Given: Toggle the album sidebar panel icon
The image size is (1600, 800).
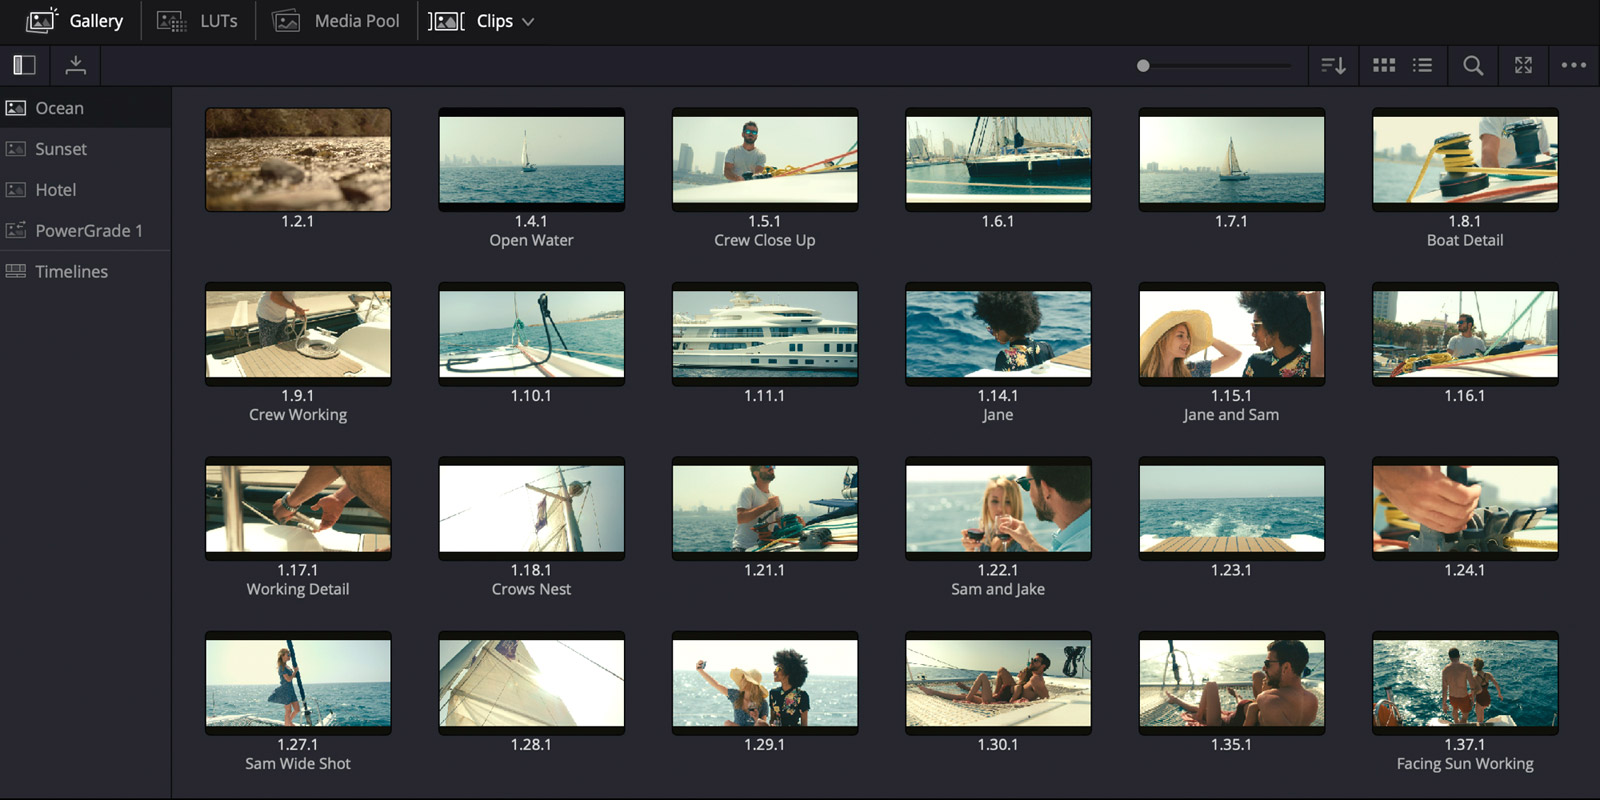Looking at the screenshot, I should (x=24, y=65).
